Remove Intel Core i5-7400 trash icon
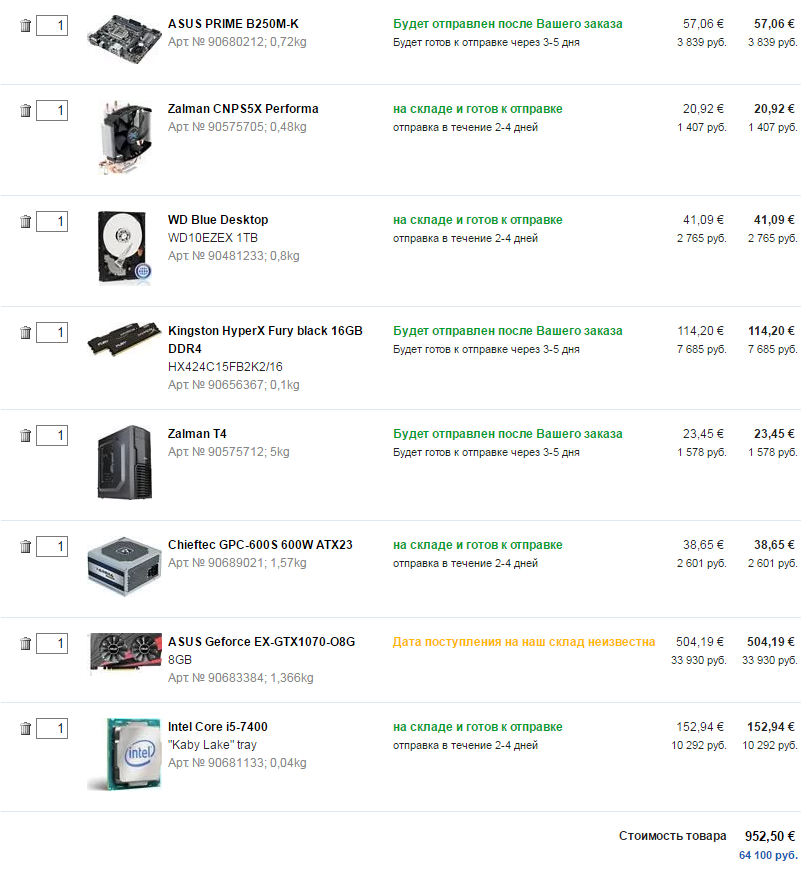The image size is (802, 878). pyautogui.click(x=25, y=728)
